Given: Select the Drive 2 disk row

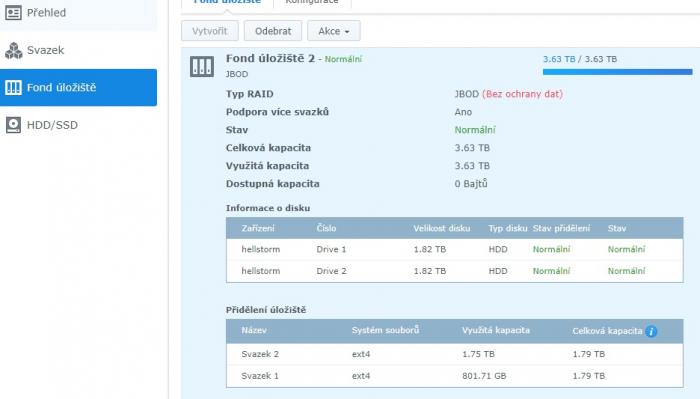Looking at the screenshot, I should point(454,271).
